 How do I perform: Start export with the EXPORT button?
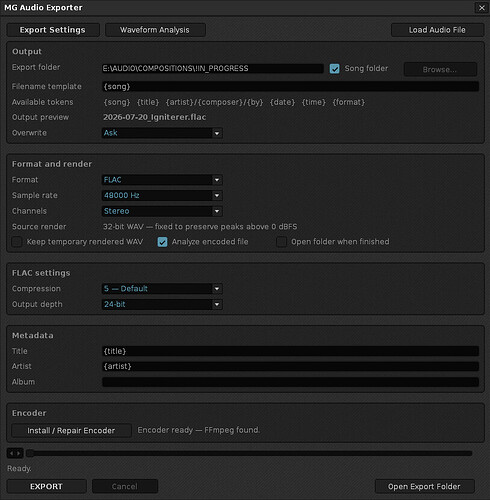coord(46,486)
